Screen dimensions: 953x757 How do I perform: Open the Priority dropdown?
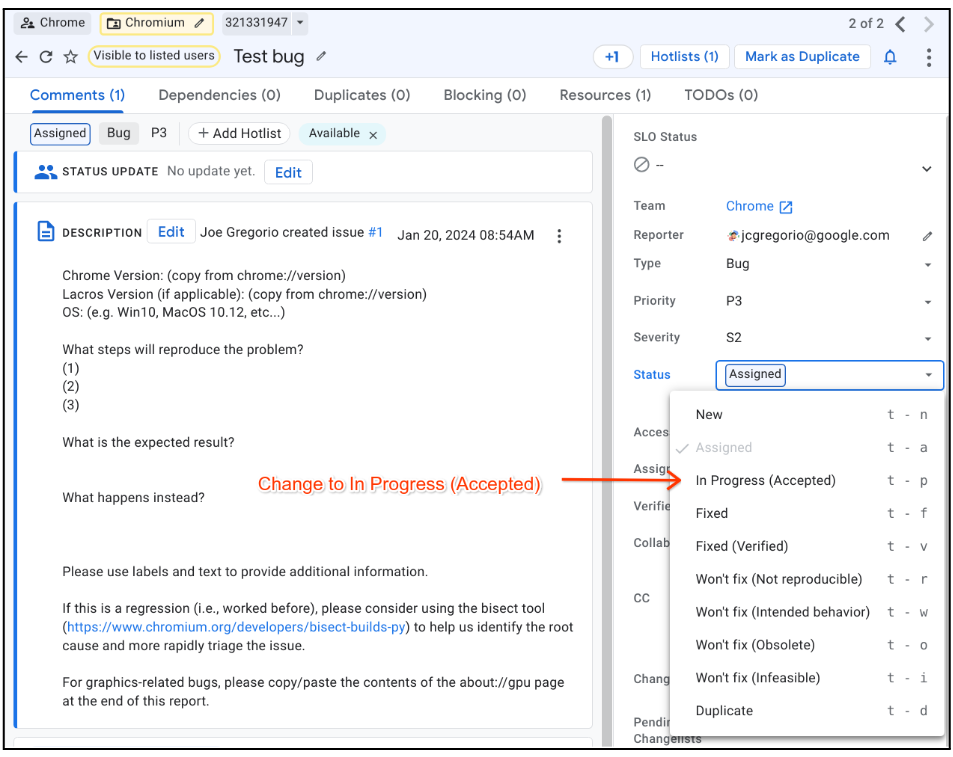coord(927,301)
